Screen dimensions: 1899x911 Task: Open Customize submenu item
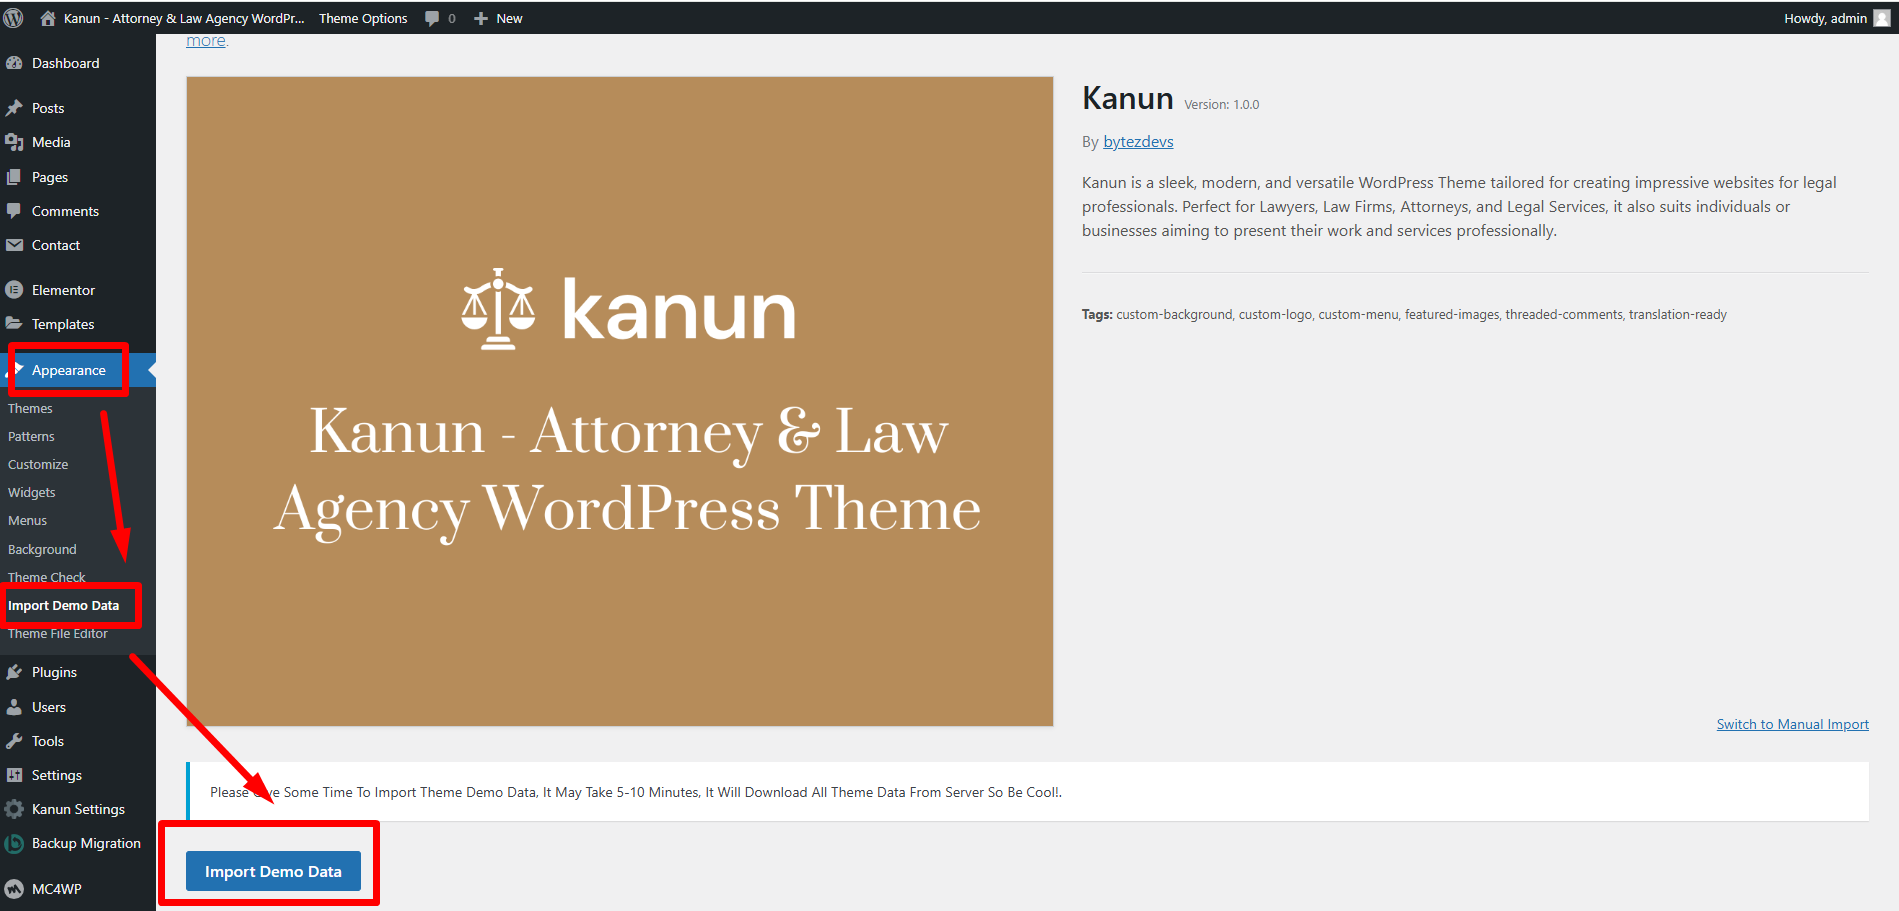pos(38,464)
